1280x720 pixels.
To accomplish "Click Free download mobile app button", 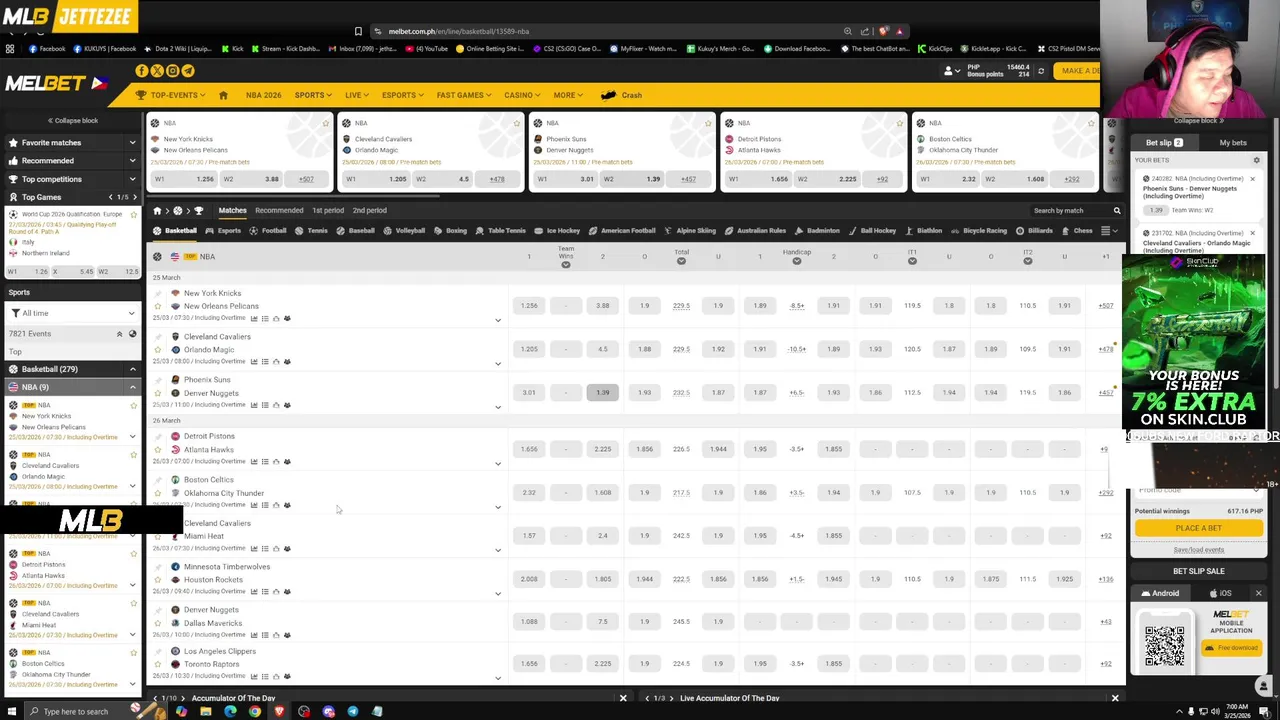I will 1231,648.
